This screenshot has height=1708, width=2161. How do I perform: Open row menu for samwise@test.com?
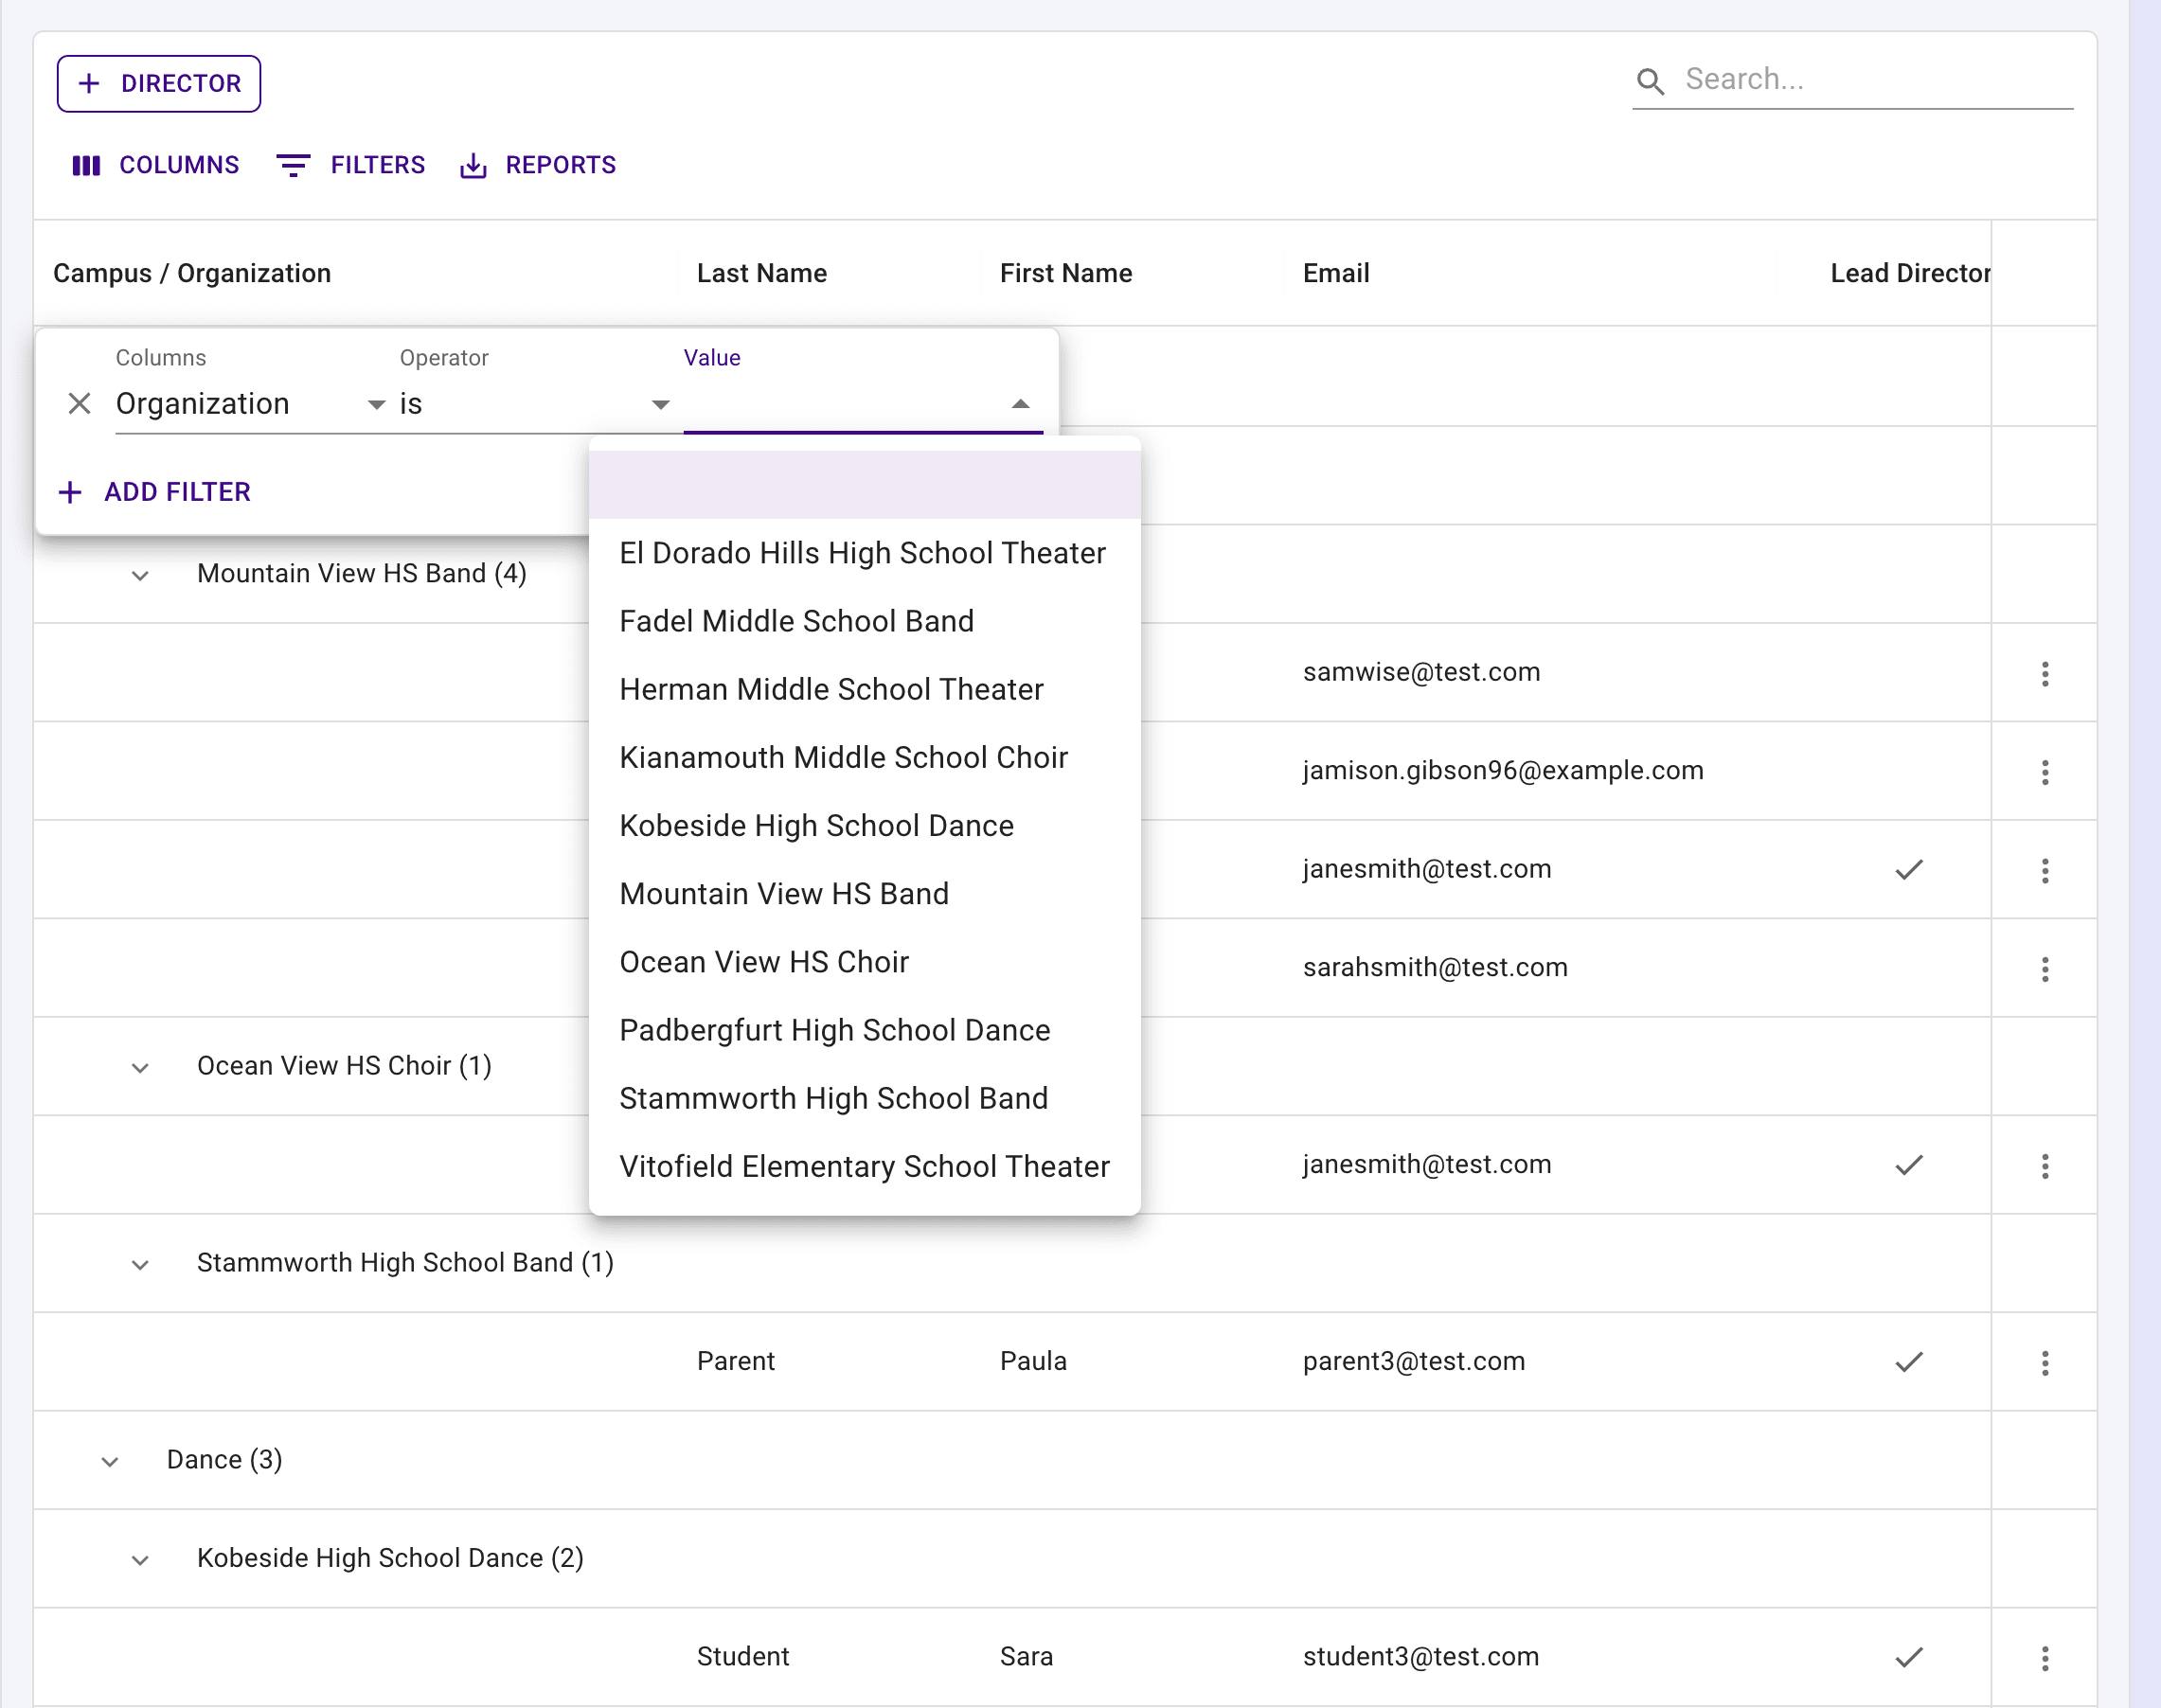point(2045,673)
